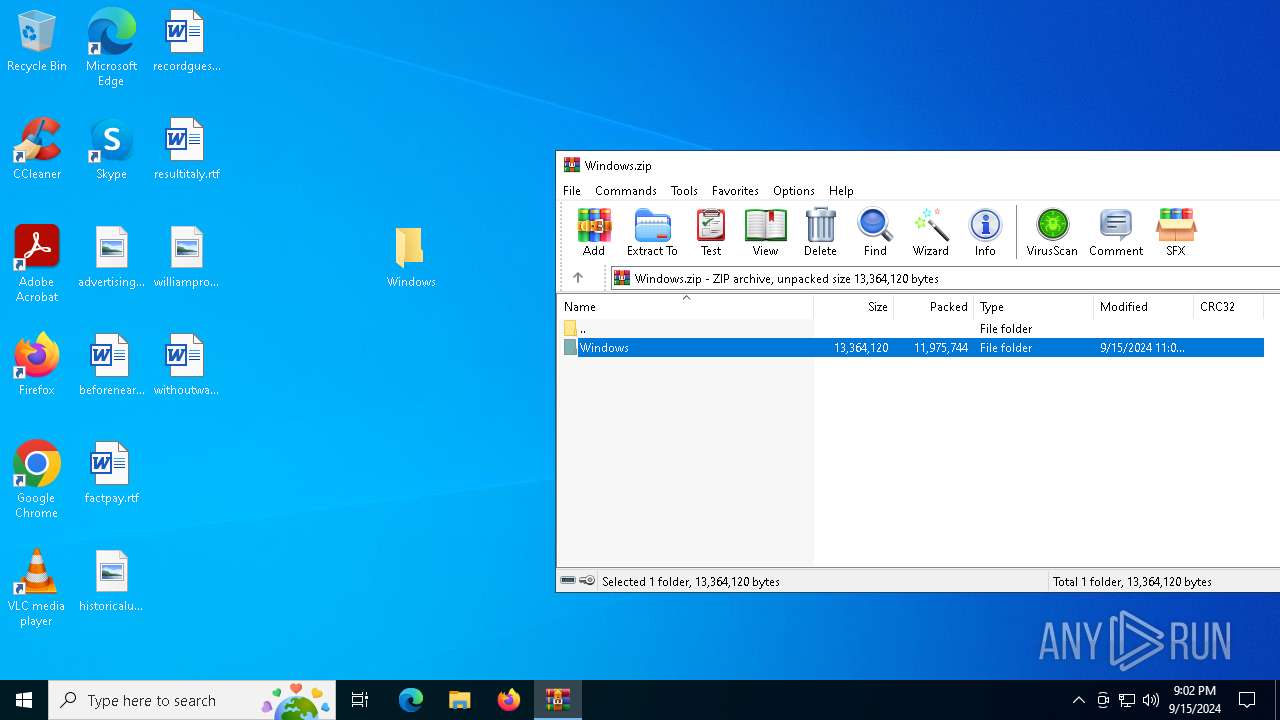Select the VLC media player shortcut
The width and height of the screenshot is (1280, 720).
(x=37, y=588)
